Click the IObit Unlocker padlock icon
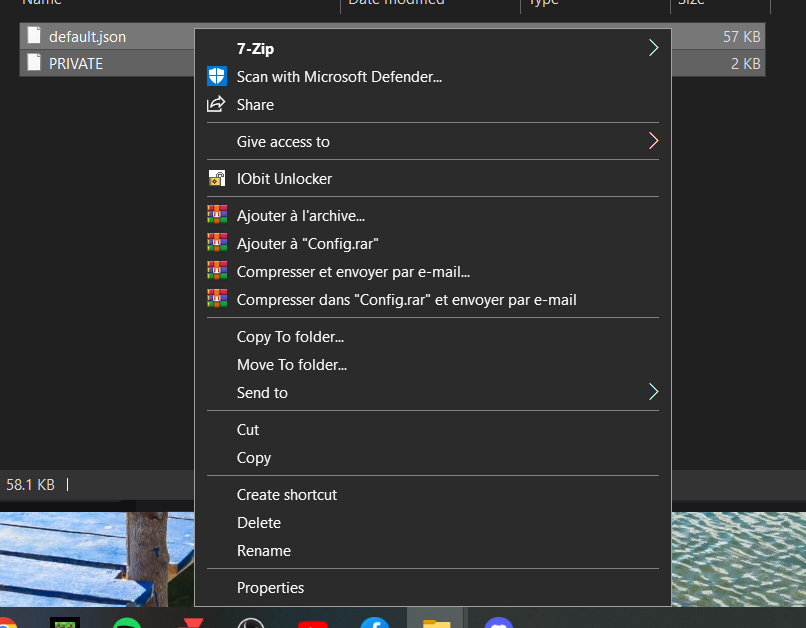The width and height of the screenshot is (806, 628). (217, 178)
